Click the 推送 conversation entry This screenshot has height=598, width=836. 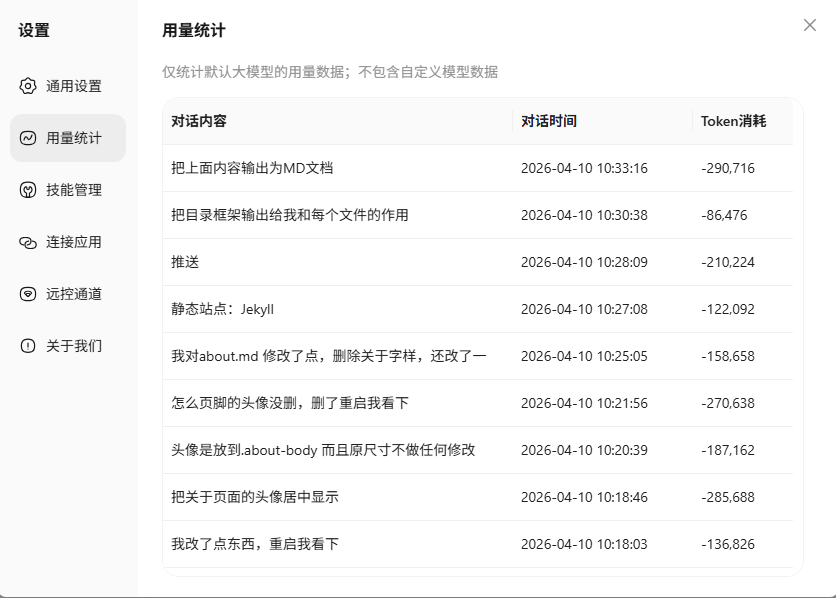click(185, 262)
